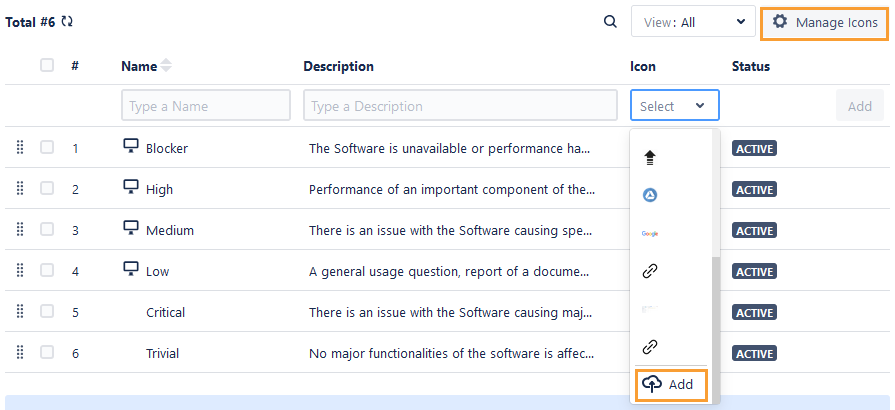Screen dimensions: 895x410
Task: Choose the last chain link icon in list
Action: click(650, 347)
